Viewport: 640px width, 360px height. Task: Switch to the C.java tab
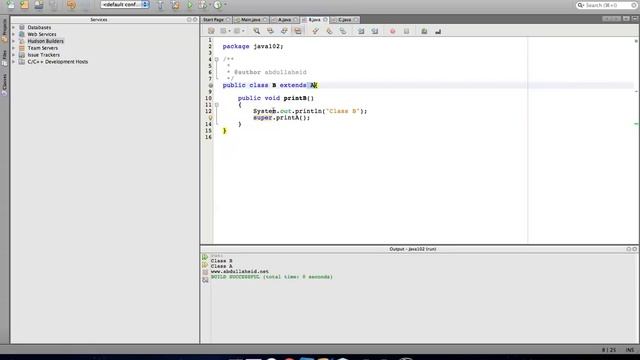(x=344, y=20)
